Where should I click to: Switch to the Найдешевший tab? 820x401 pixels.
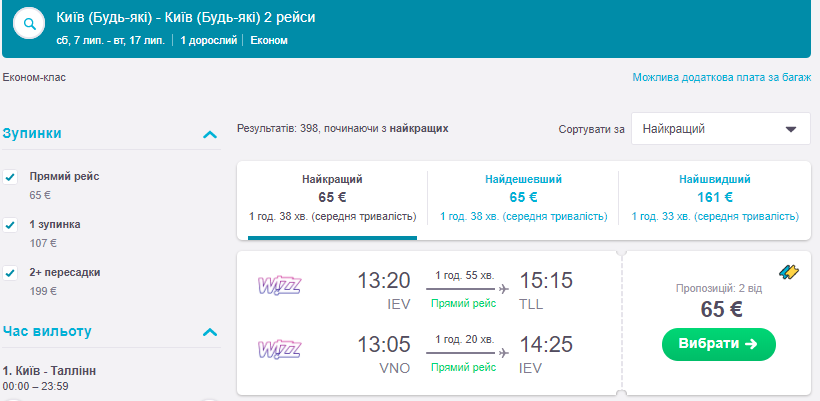[x=523, y=197]
